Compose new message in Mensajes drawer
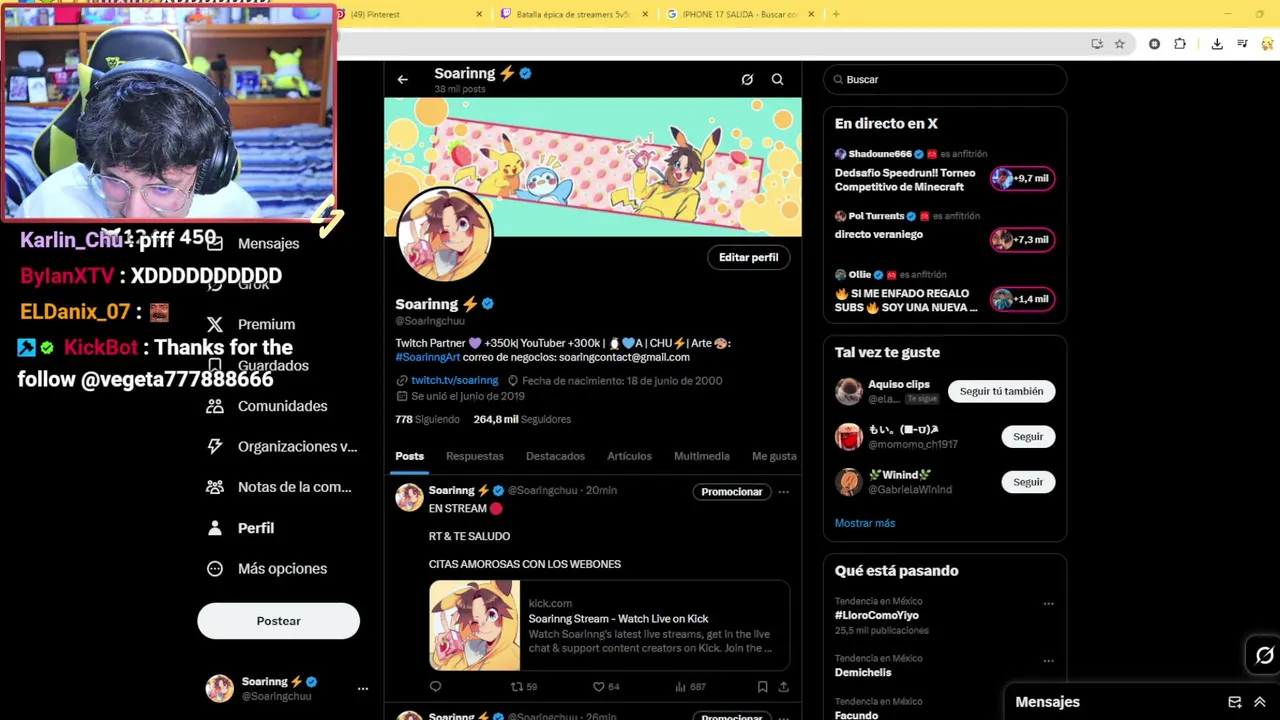This screenshot has width=1280, height=720. (1235, 702)
